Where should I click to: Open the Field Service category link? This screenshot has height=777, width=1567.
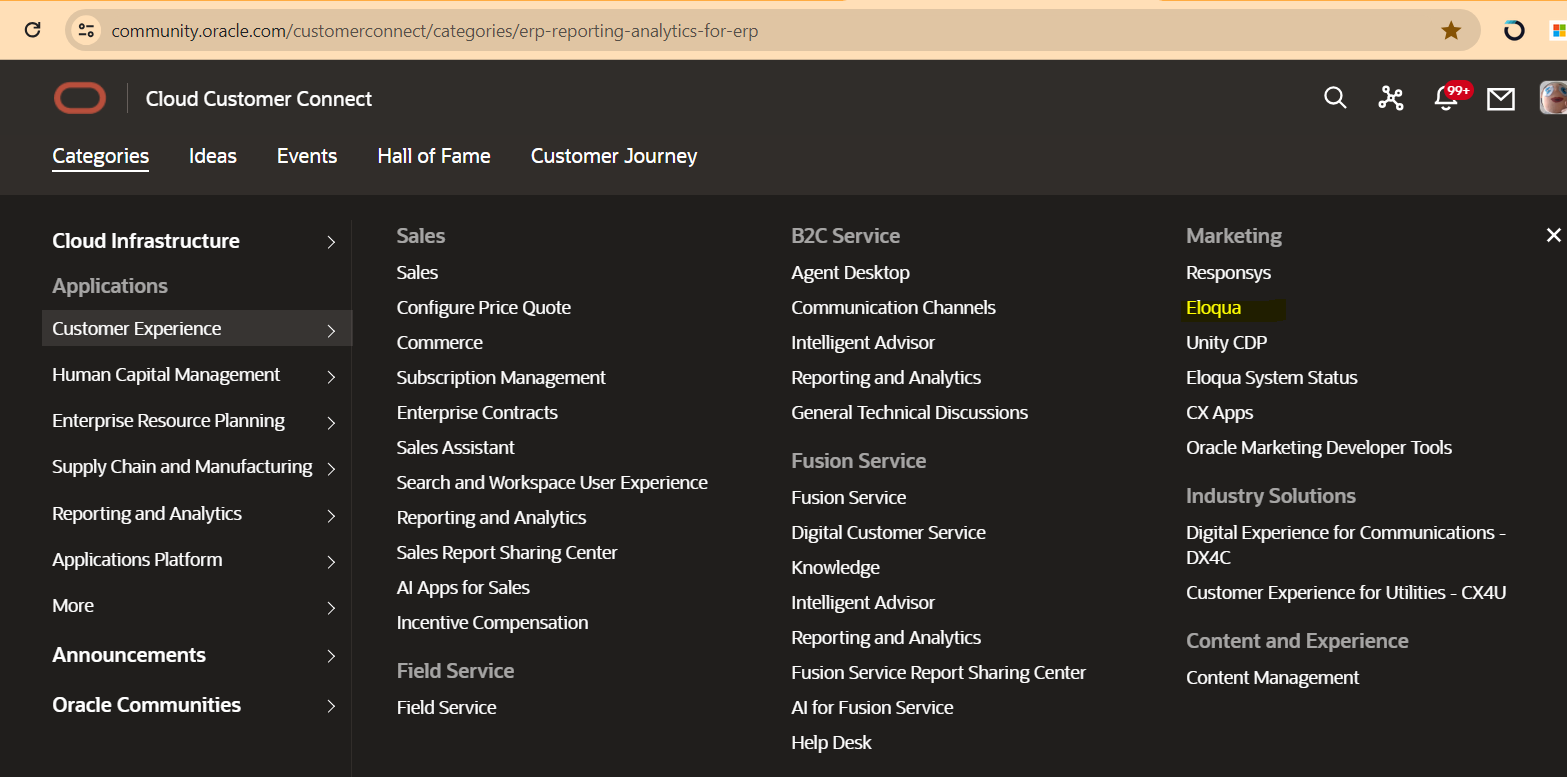tap(447, 707)
